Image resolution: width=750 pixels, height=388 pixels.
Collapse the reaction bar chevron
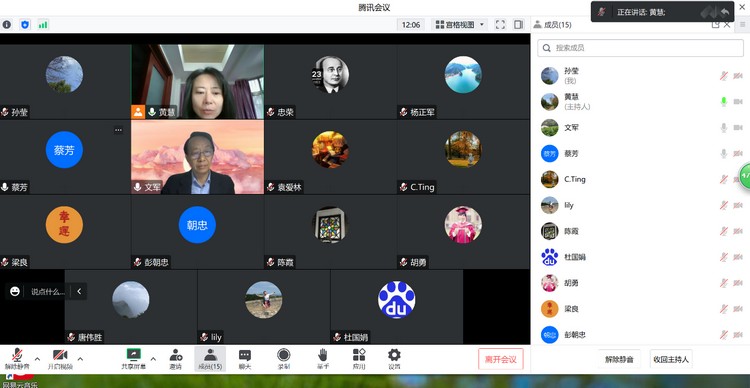coord(79,291)
